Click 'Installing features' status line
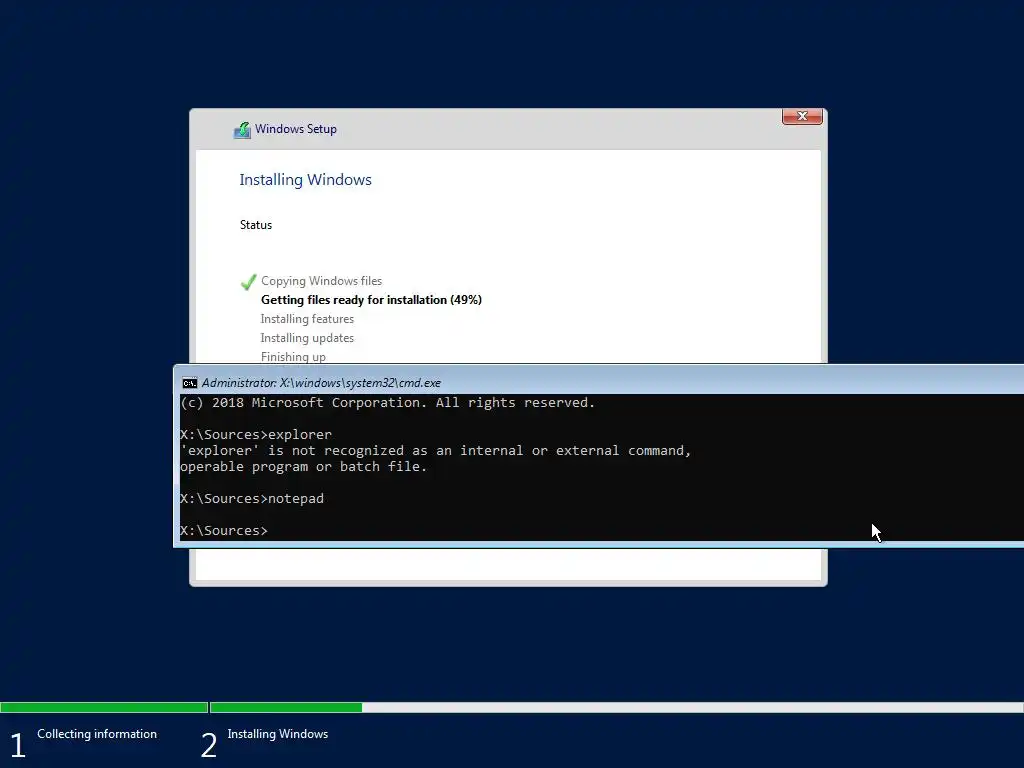 (307, 319)
